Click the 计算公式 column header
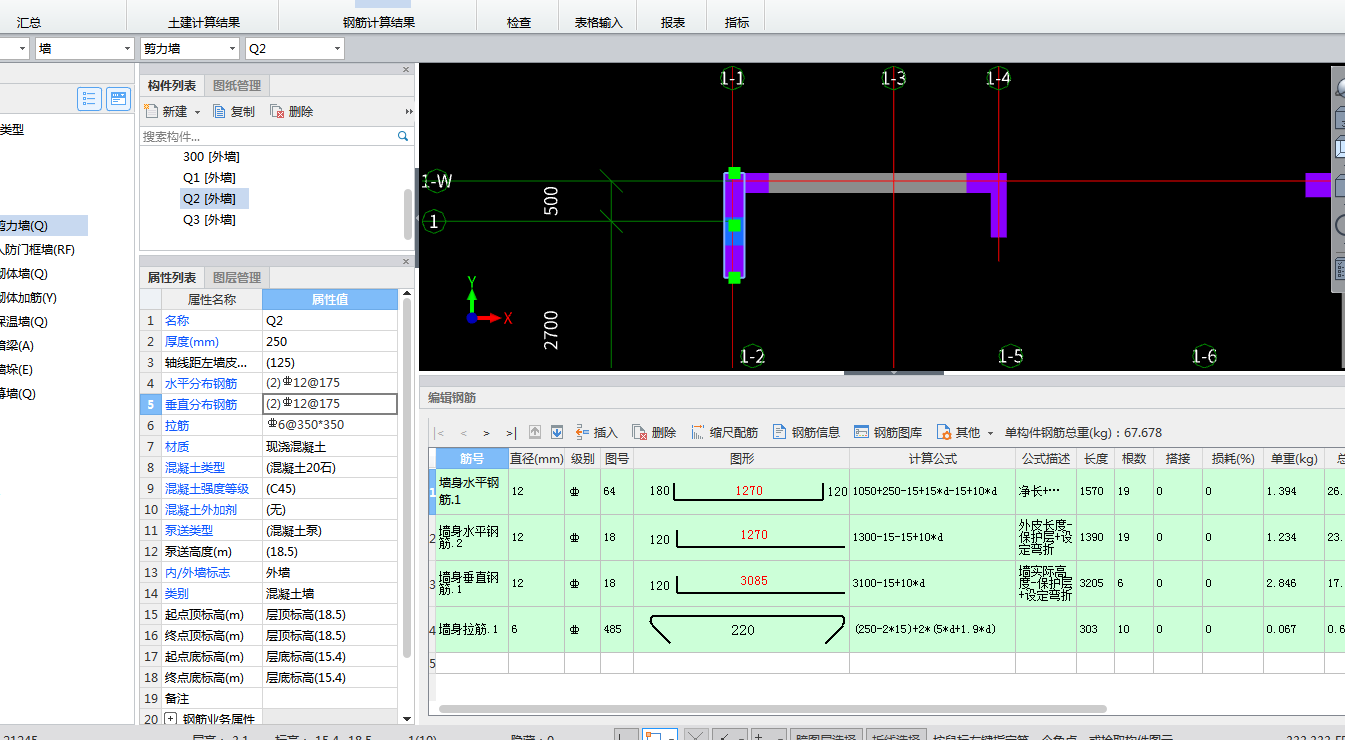The height and width of the screenshot is (740, 1345). [932, 459]
